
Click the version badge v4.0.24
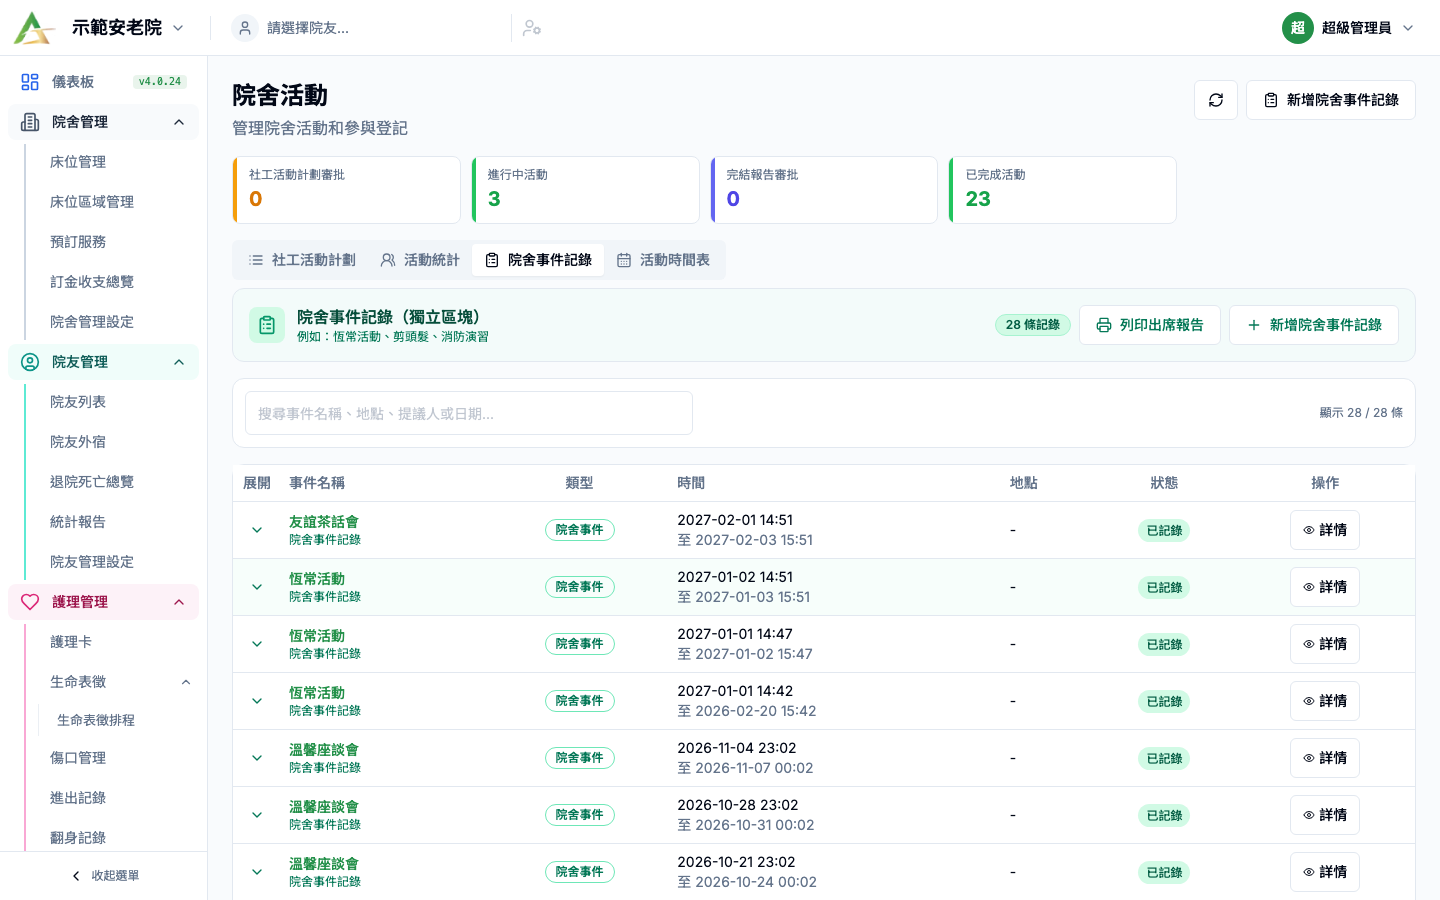coord(160,82)
